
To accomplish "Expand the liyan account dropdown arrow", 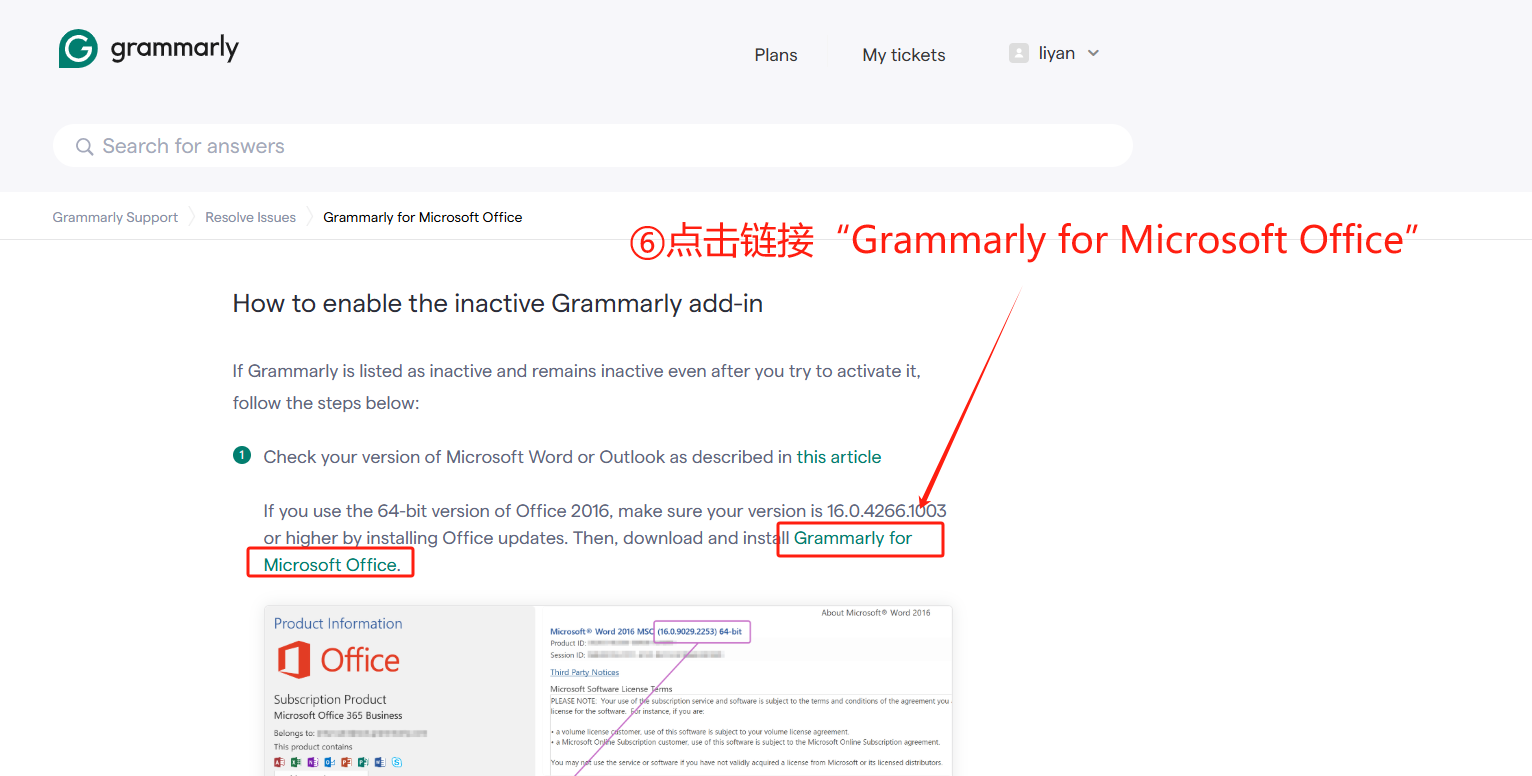I will click(1093, 53).
